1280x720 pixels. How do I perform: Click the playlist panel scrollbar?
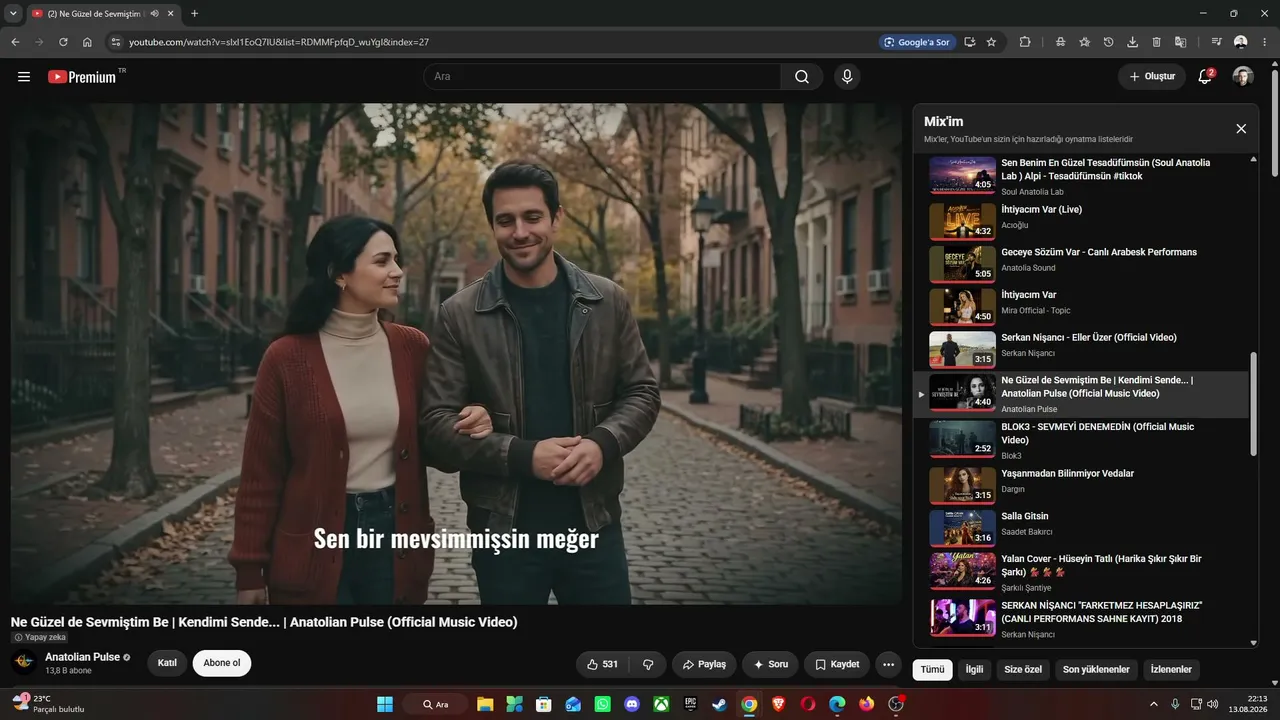(x=1254, y=404)
